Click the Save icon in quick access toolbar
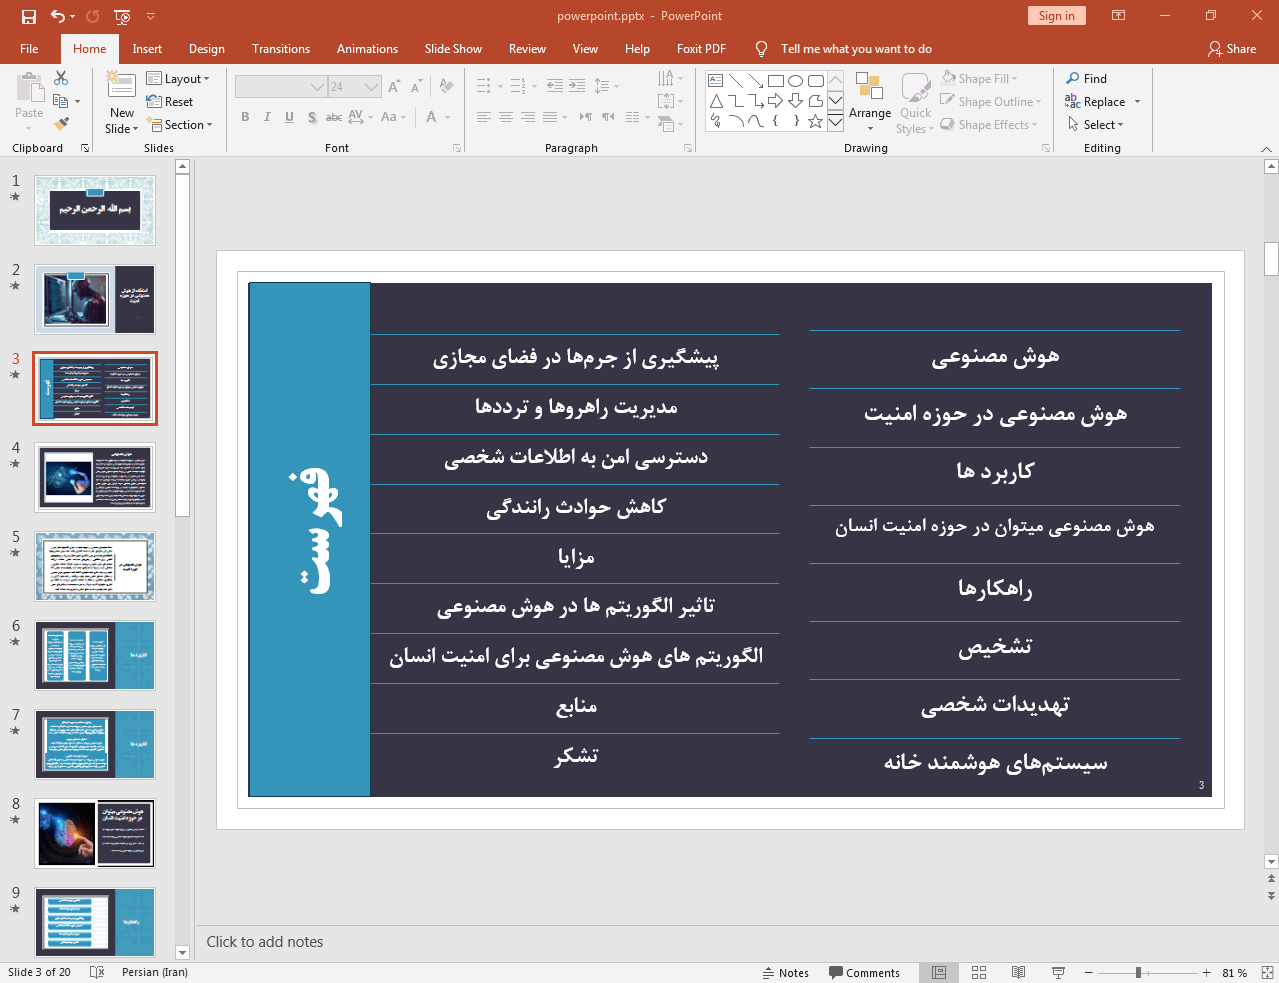This screenshot has width=1279, height=983. [x=29, y=16]
